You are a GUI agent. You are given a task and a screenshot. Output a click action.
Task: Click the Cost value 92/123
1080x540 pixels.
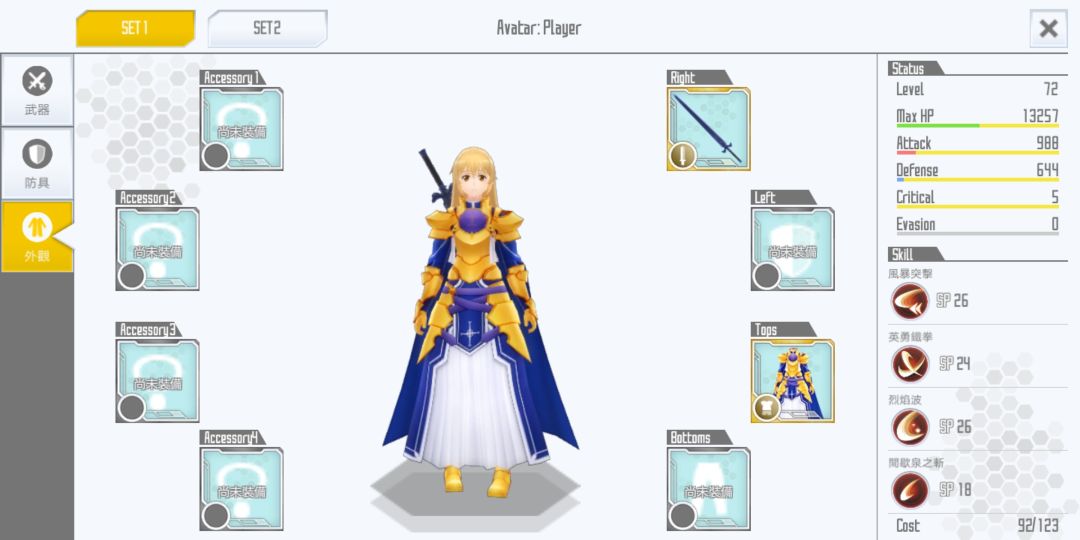click(1038, 526)
